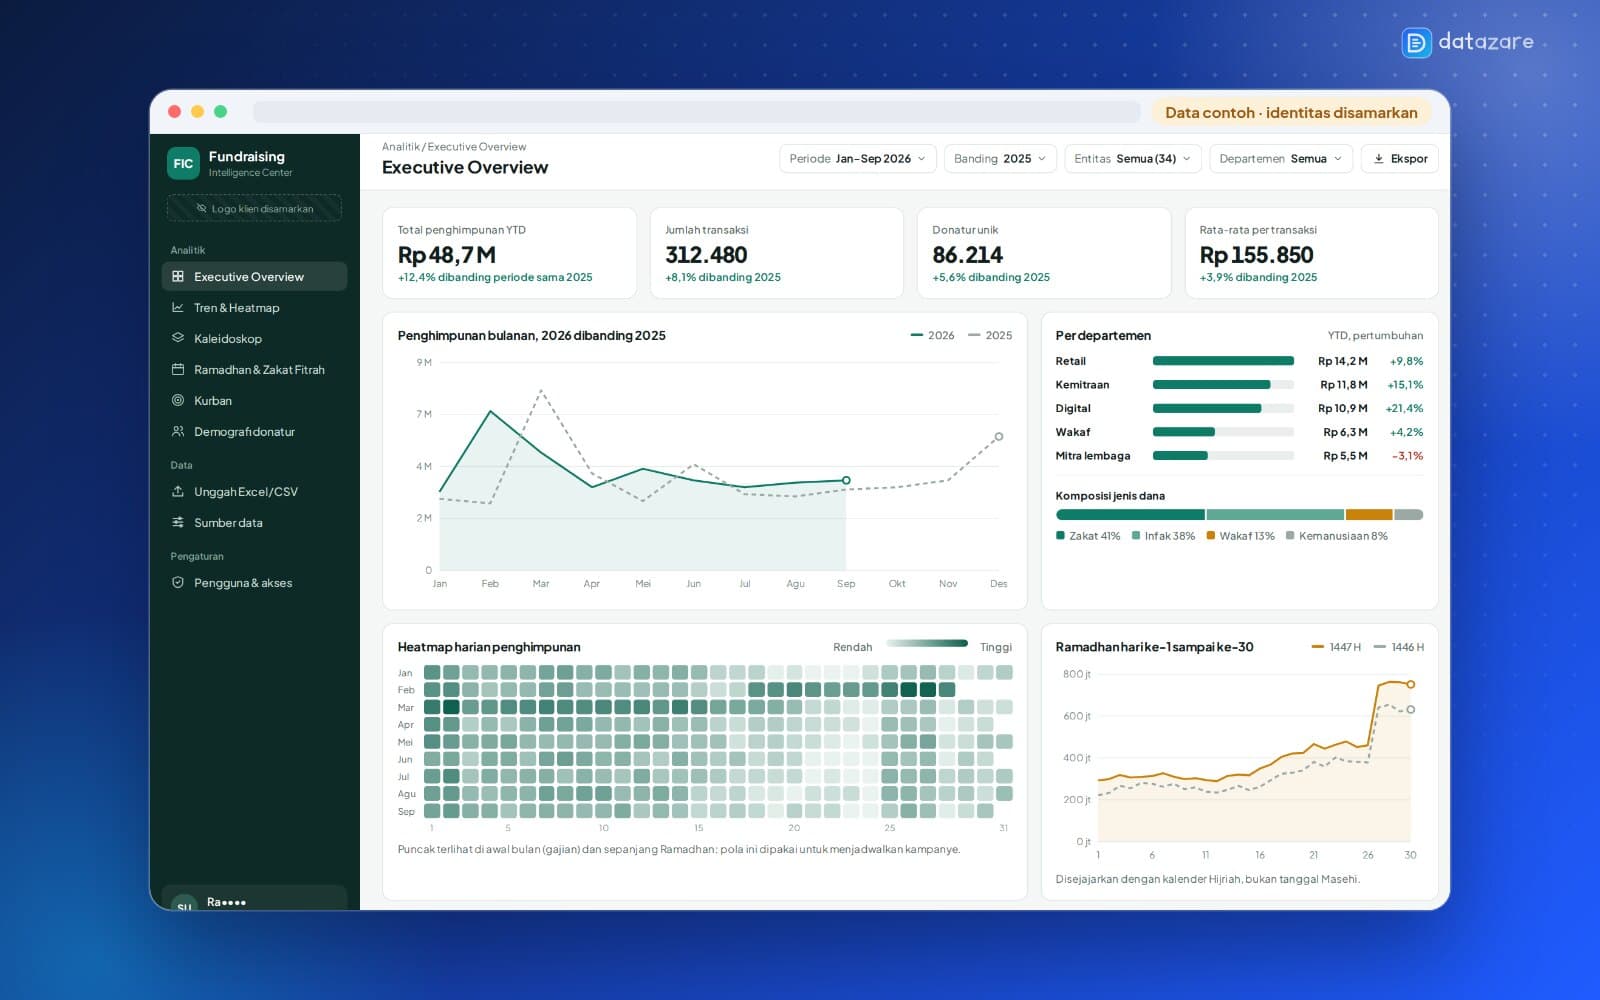The width and height of the screenshot is (1600, 1000).
Task: Click the Jumlah transaksi value 312.480
Action: [706, 255]
